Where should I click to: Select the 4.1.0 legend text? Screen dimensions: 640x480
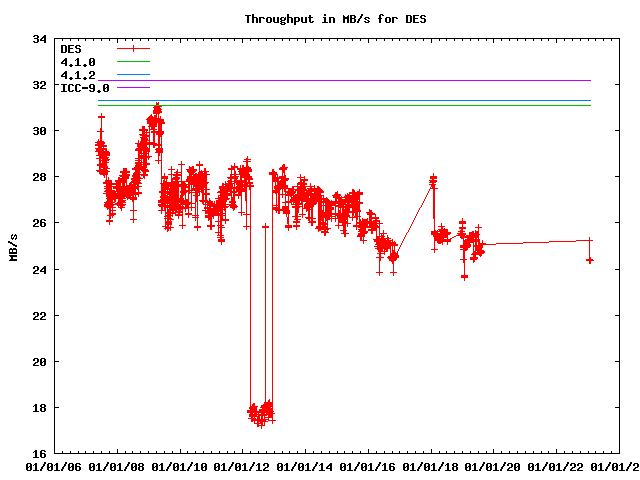click(x=78, y=62)
